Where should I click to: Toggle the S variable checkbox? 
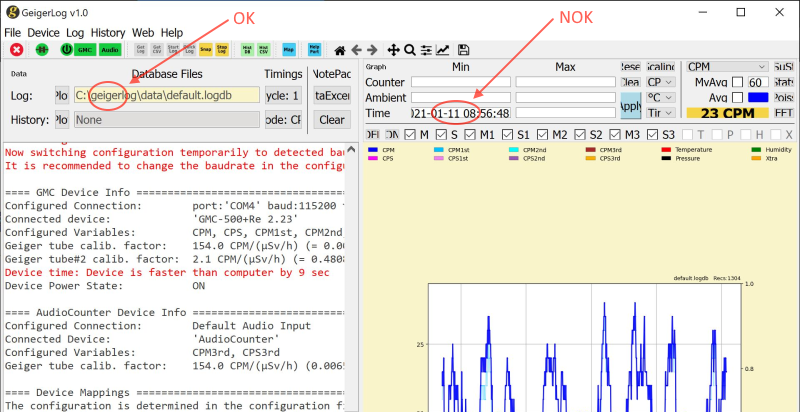441,135
